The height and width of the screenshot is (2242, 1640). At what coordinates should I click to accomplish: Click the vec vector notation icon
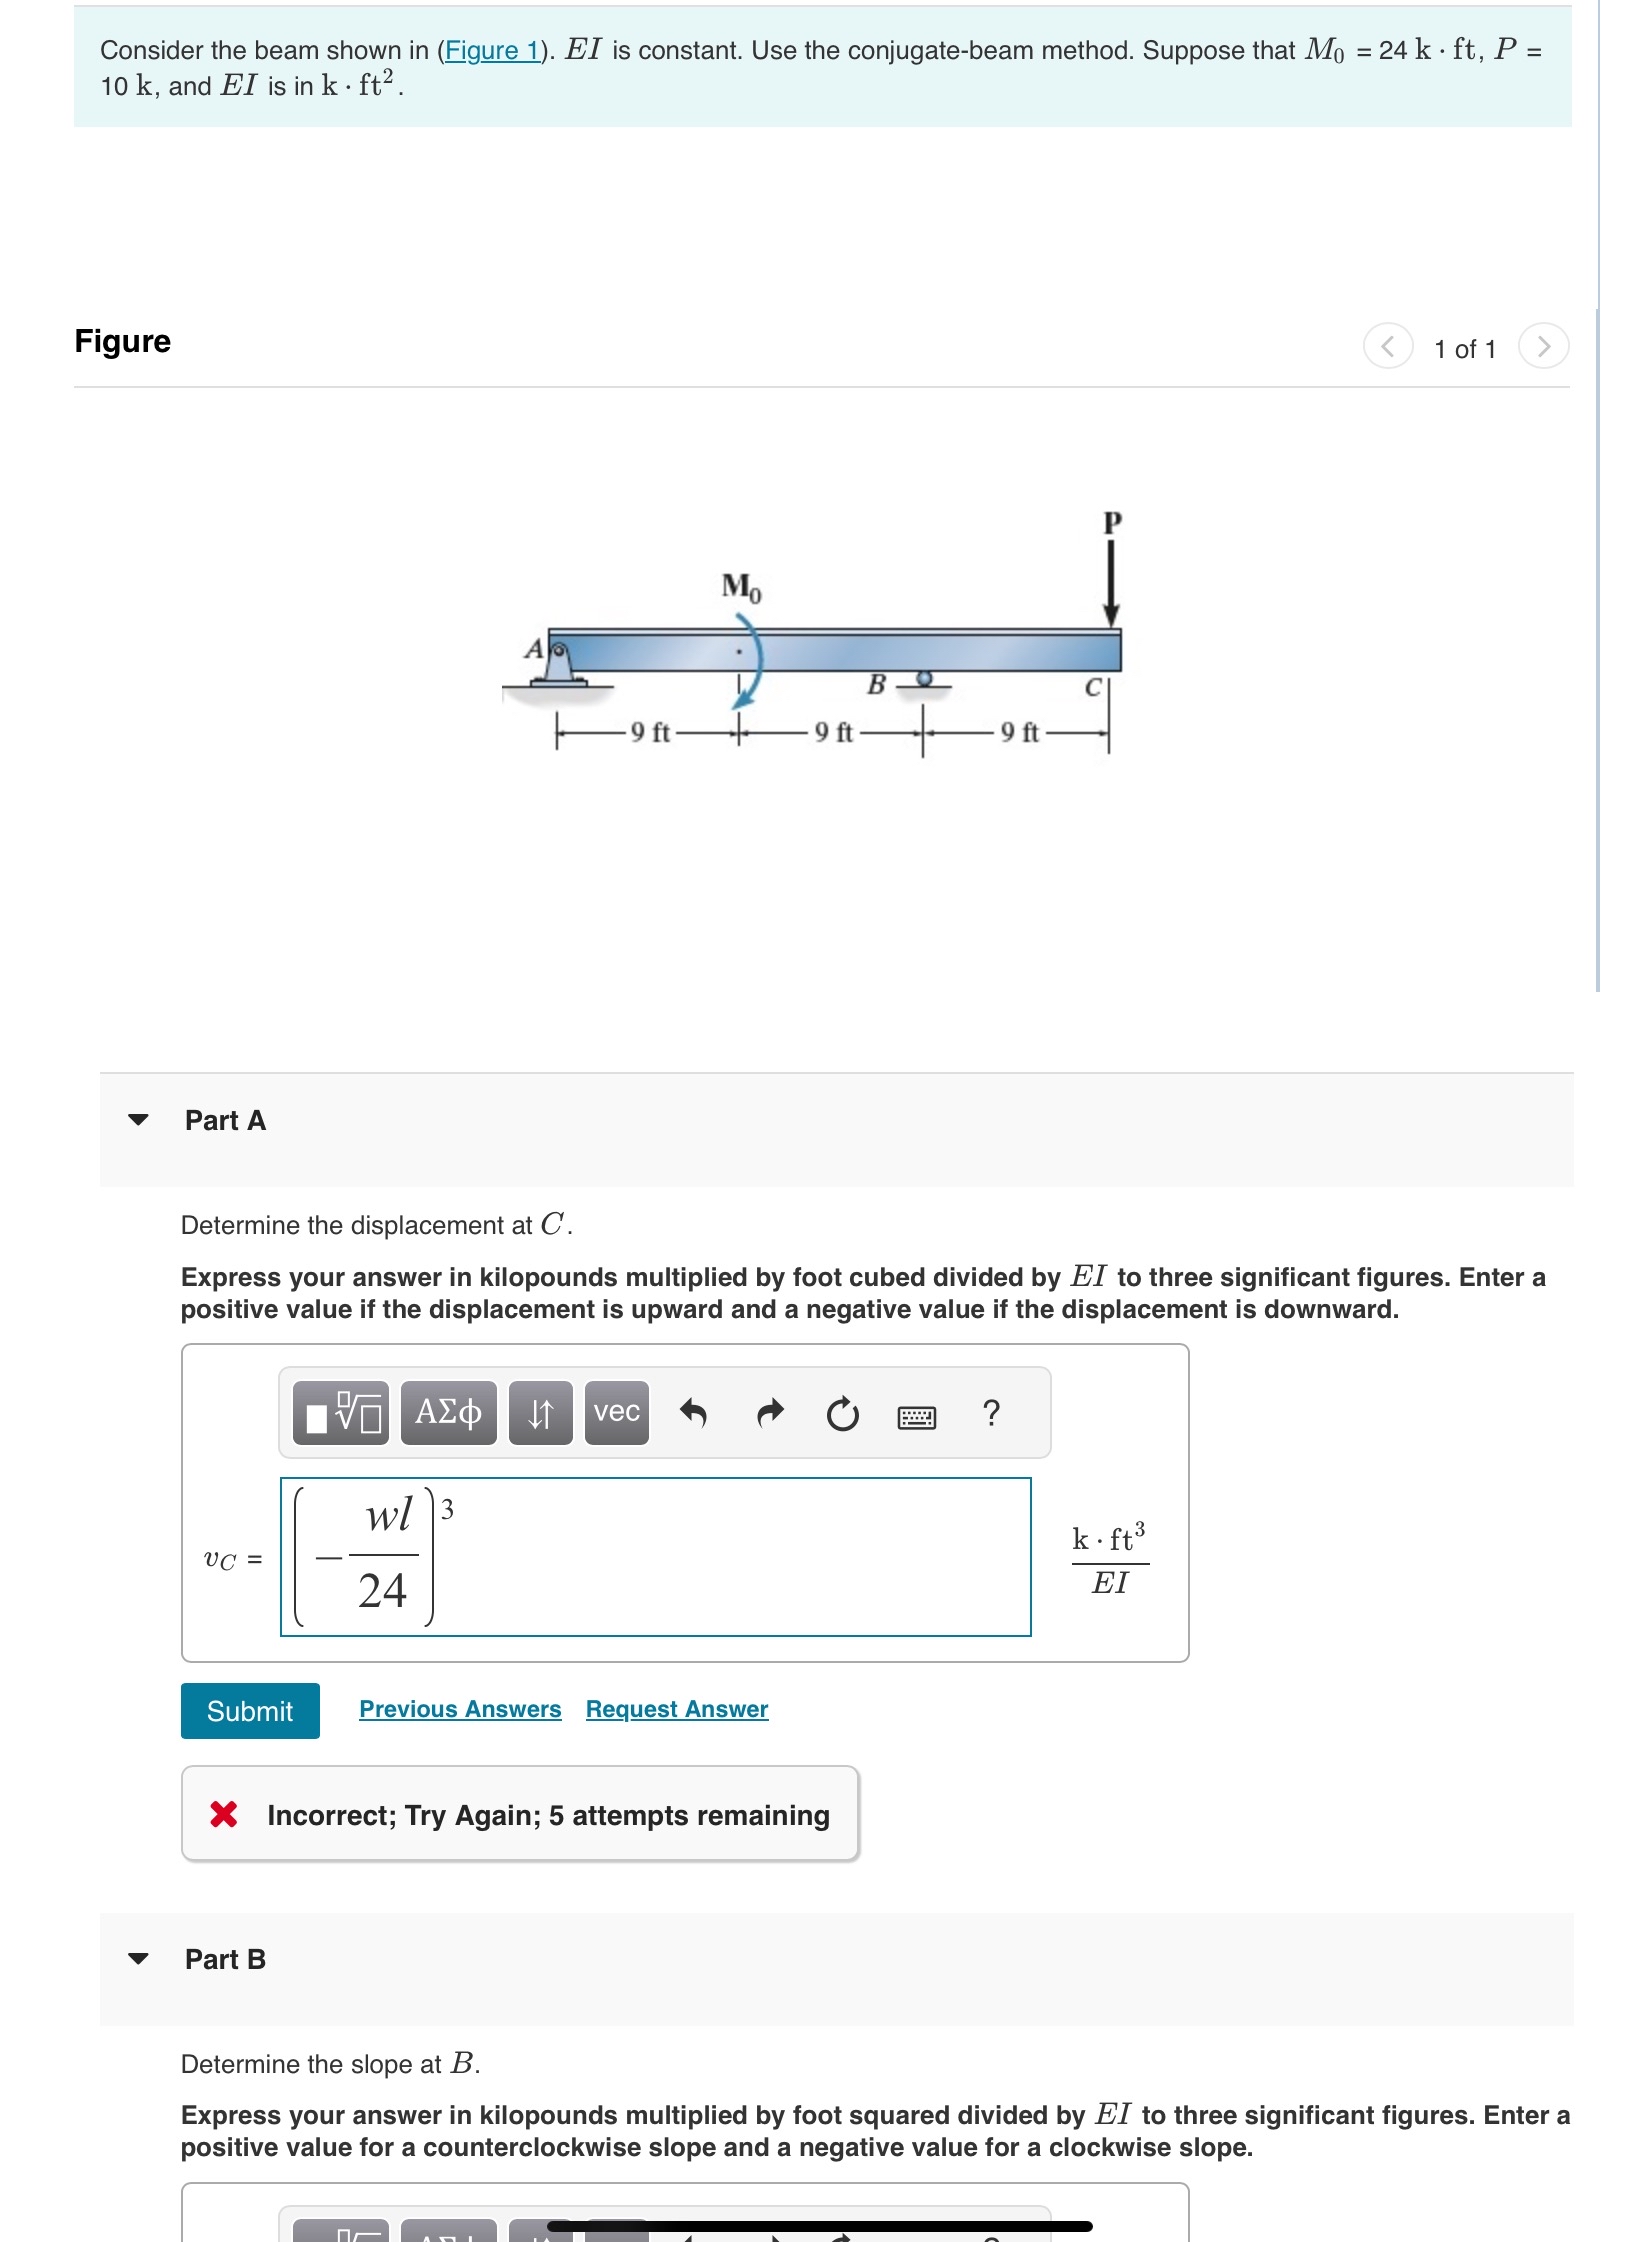(x=618, y=1414)
